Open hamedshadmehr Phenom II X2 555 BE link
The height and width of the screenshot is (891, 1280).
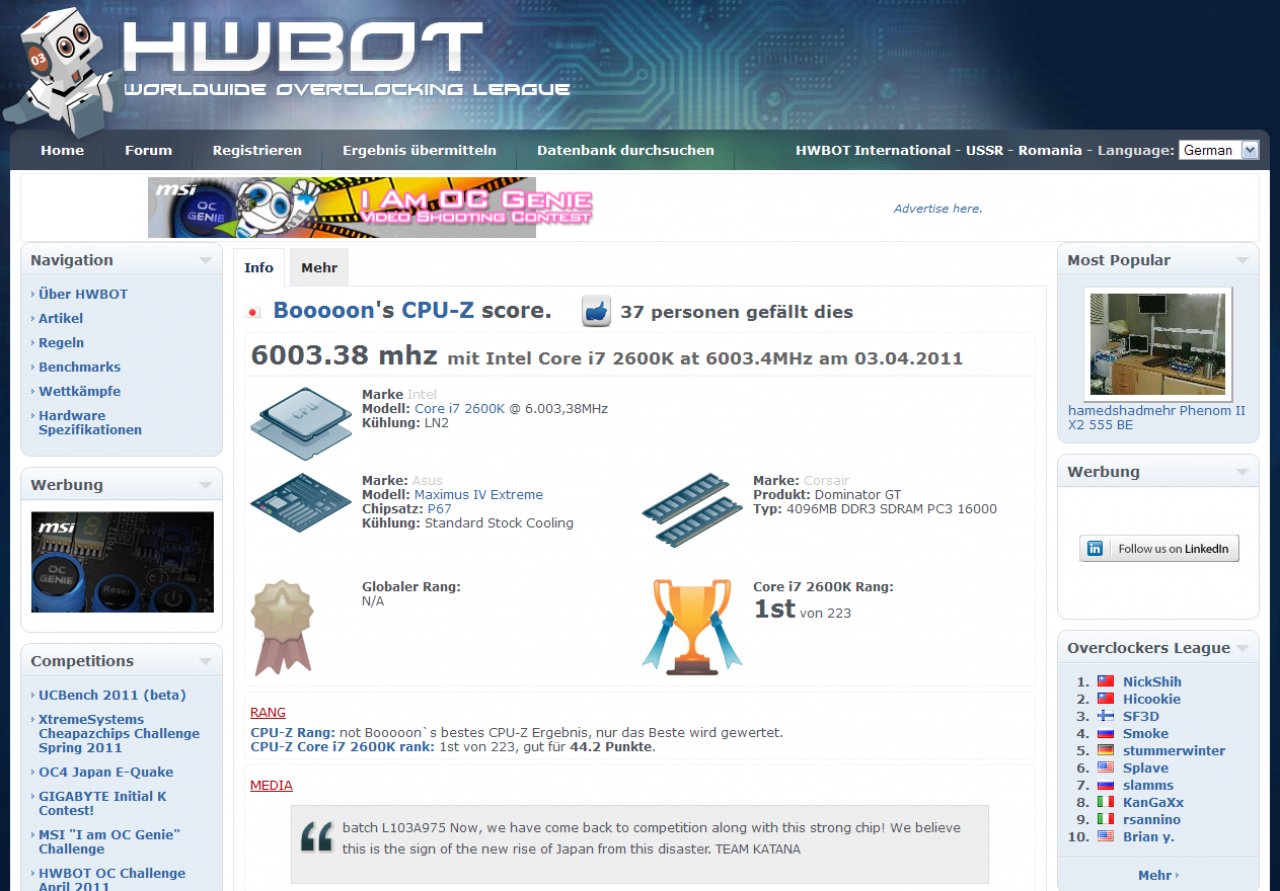tap(1157, 417)
